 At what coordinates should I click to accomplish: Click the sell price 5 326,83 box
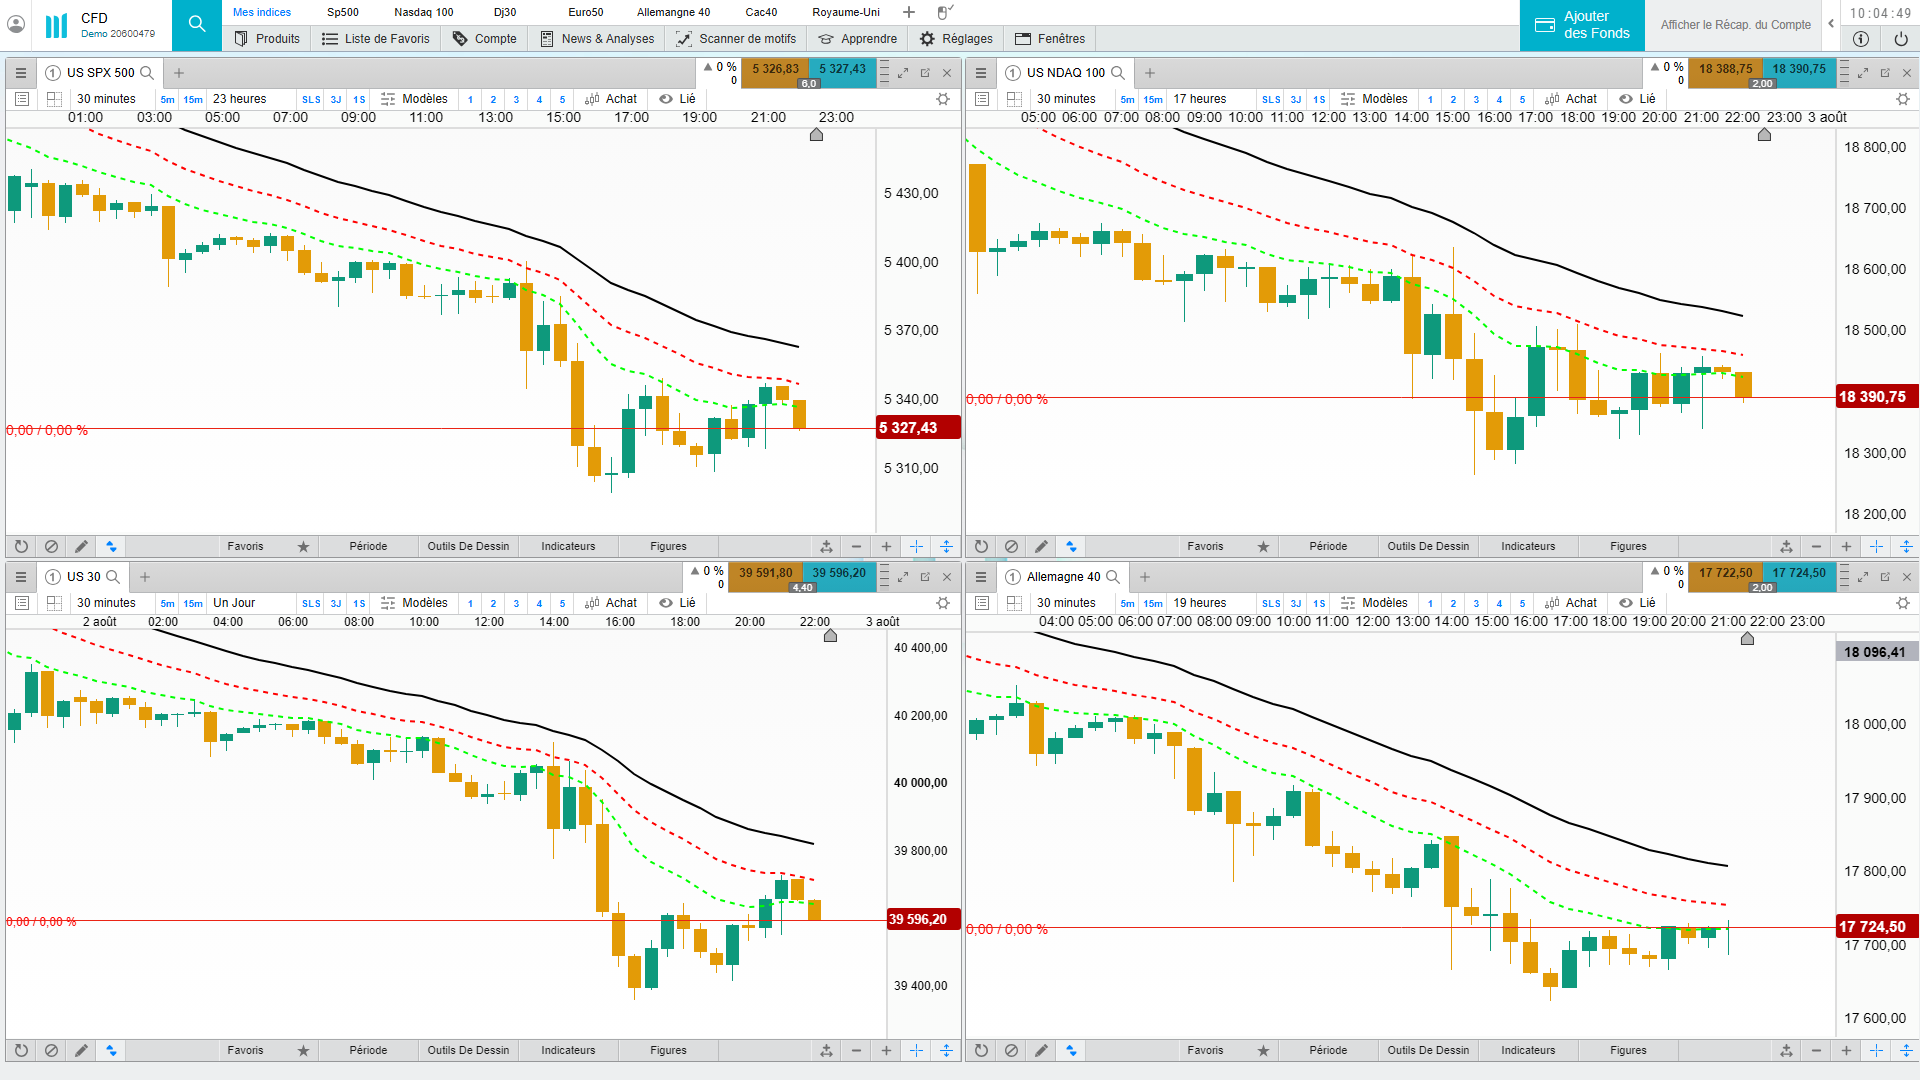pos(775,69)
